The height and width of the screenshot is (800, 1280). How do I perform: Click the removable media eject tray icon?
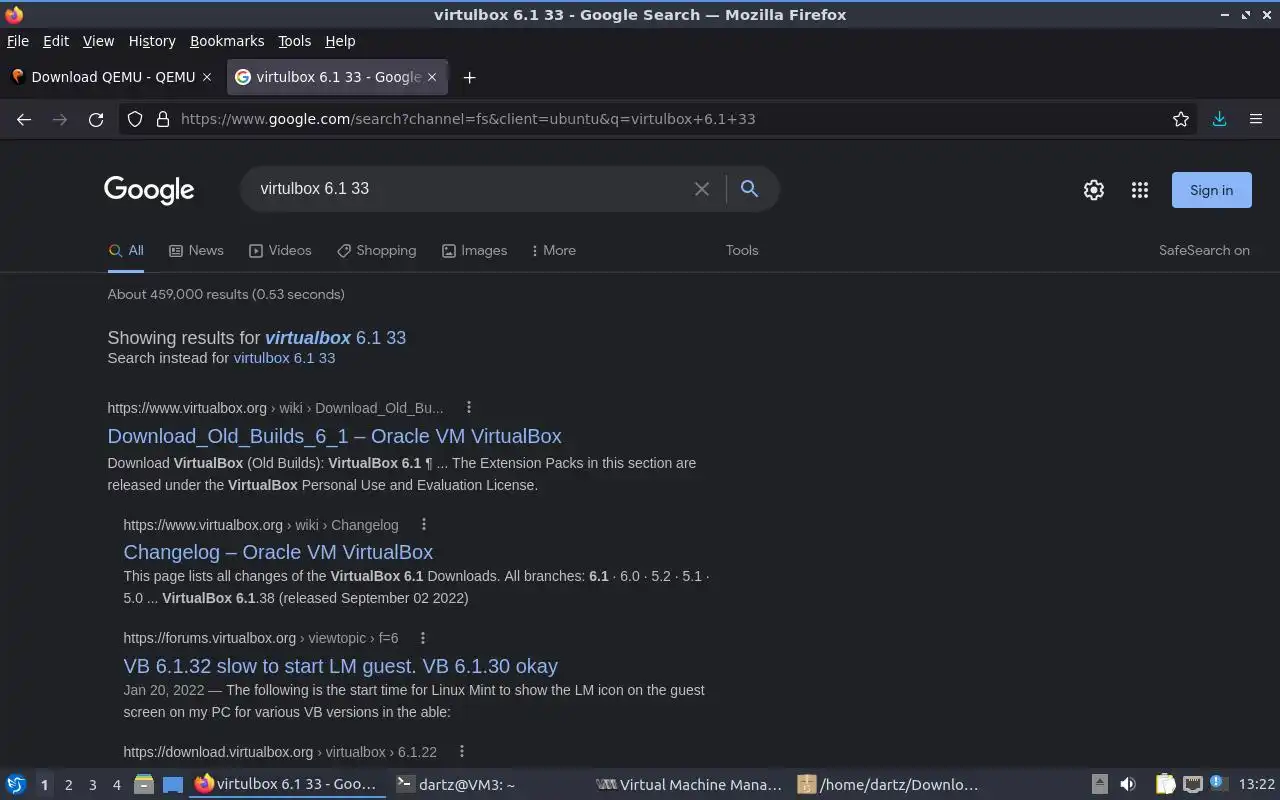pos(1099,785)
